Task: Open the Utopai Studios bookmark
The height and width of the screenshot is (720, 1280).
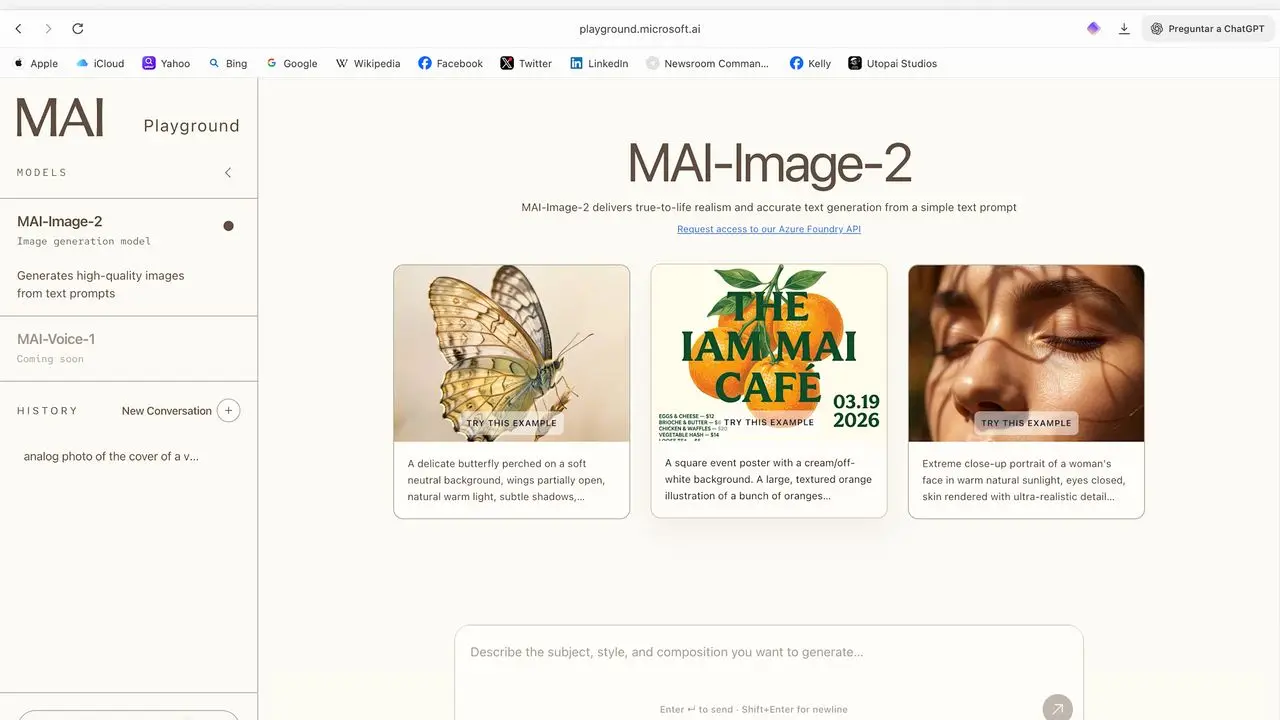Action: point(892,63)
